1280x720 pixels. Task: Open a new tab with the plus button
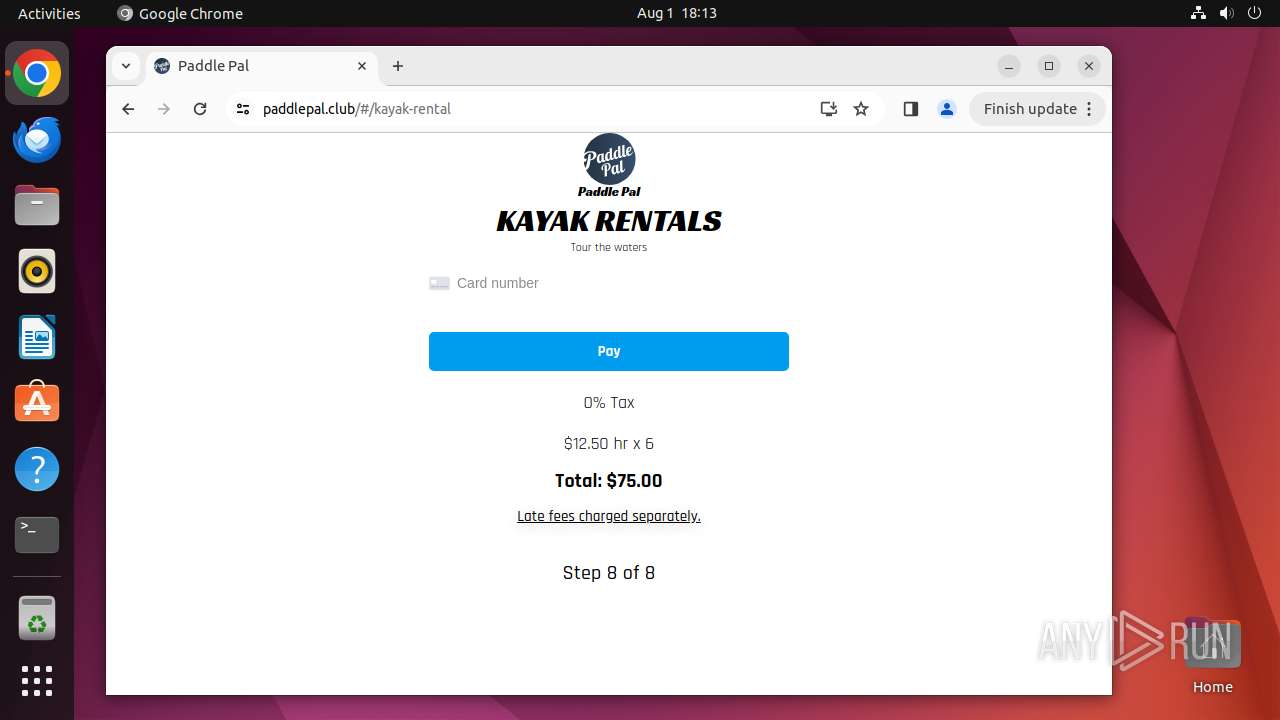[x=398, y=66]
